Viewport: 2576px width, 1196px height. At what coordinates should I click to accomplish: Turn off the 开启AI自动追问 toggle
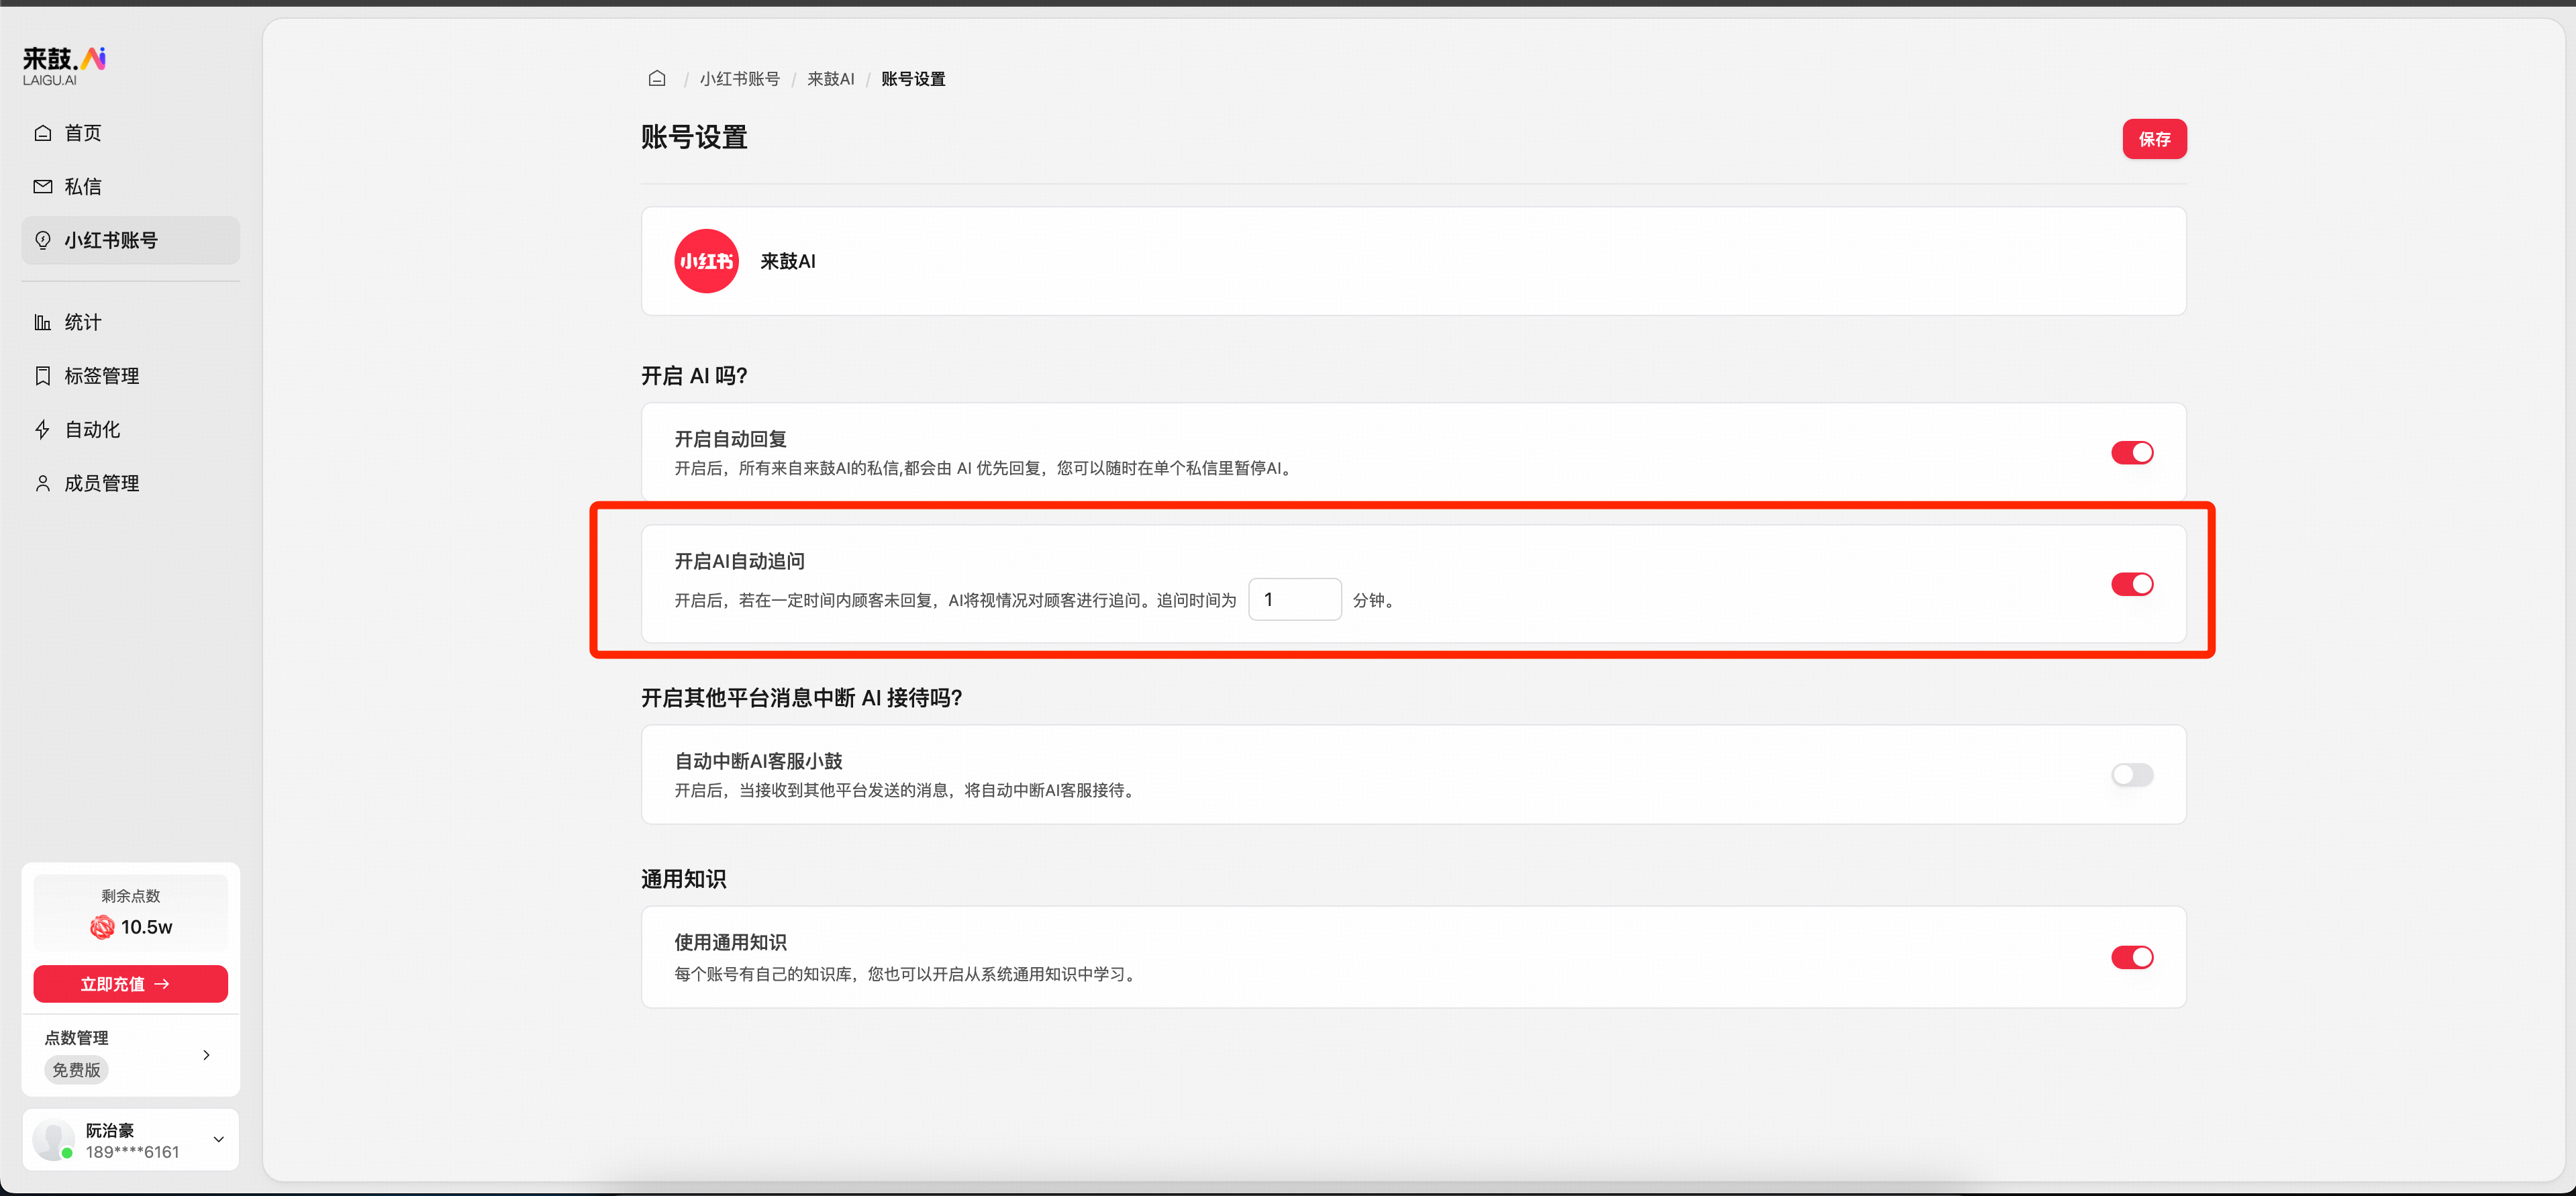(2133, 584)
